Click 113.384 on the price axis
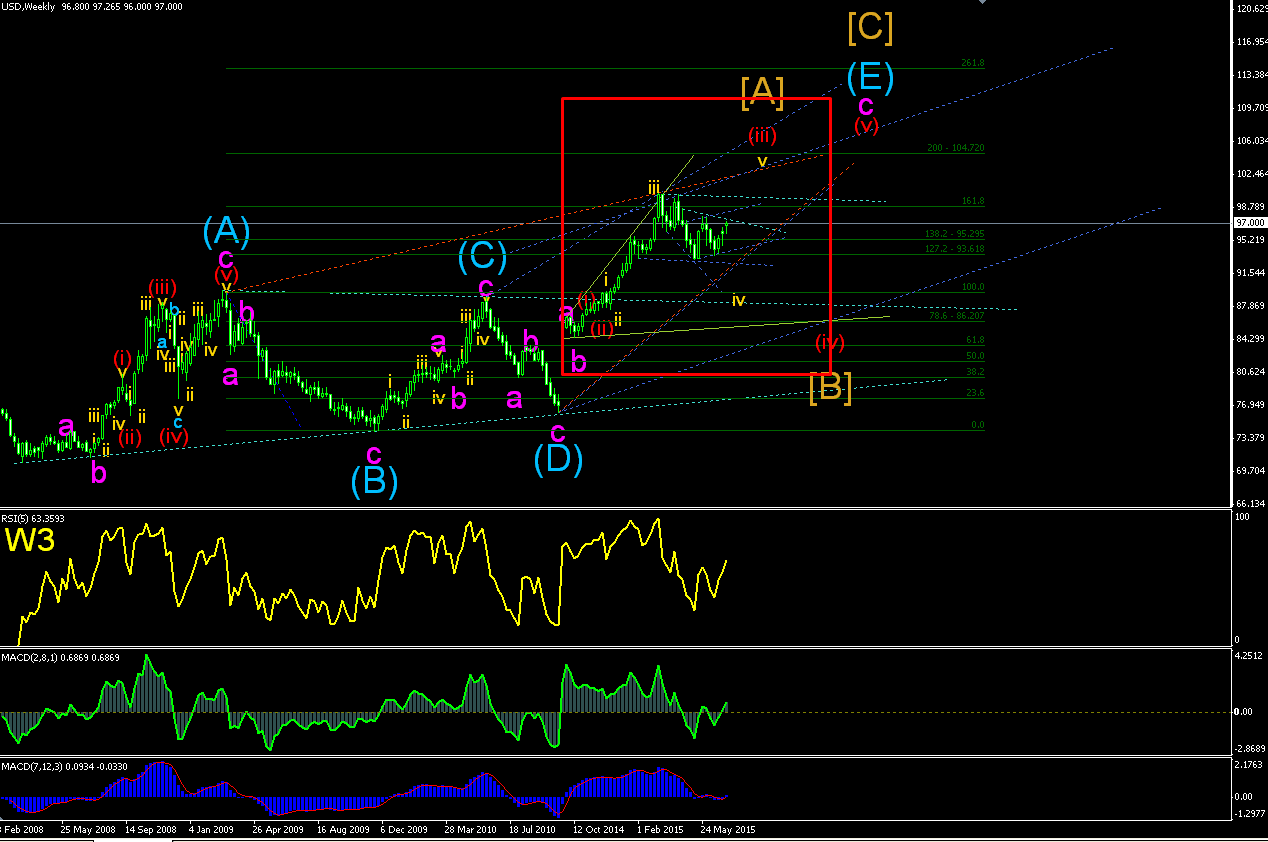The height and width of the screenshot is (842, 1268). point(1250,75)
